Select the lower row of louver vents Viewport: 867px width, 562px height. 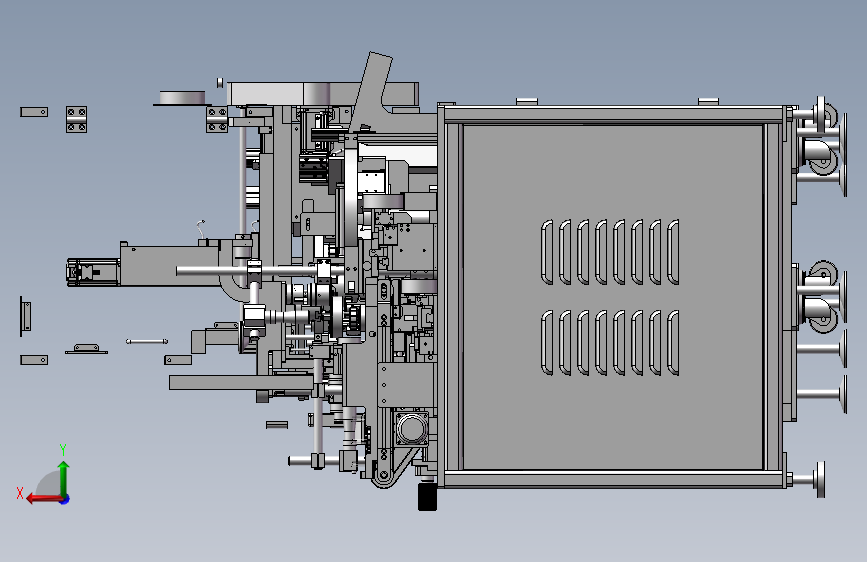(x=610, y=343)
